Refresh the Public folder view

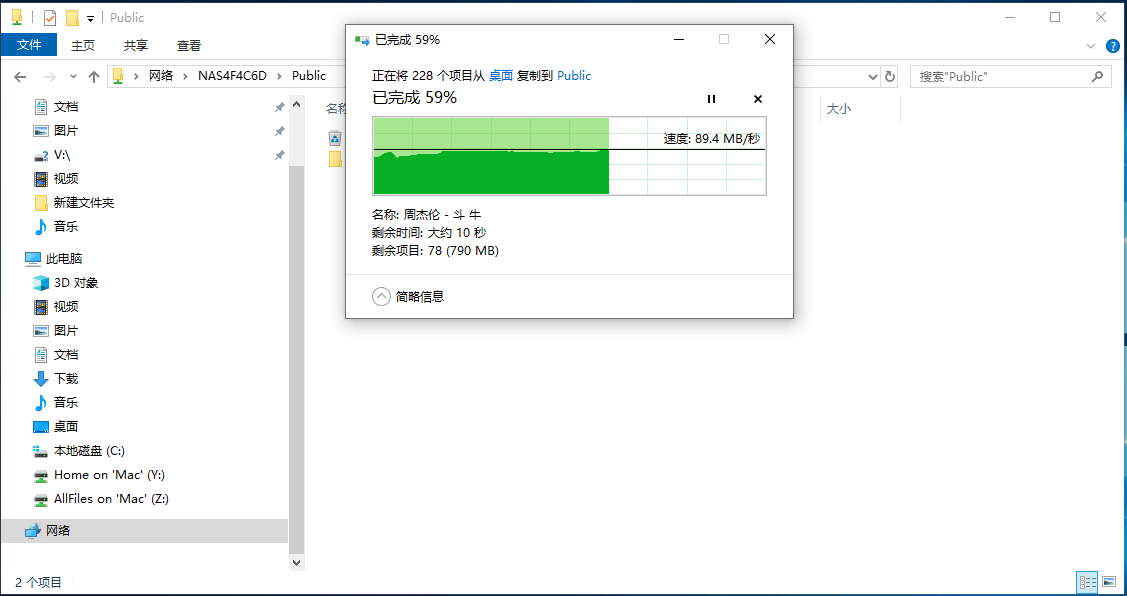click(x=890, y=76)
